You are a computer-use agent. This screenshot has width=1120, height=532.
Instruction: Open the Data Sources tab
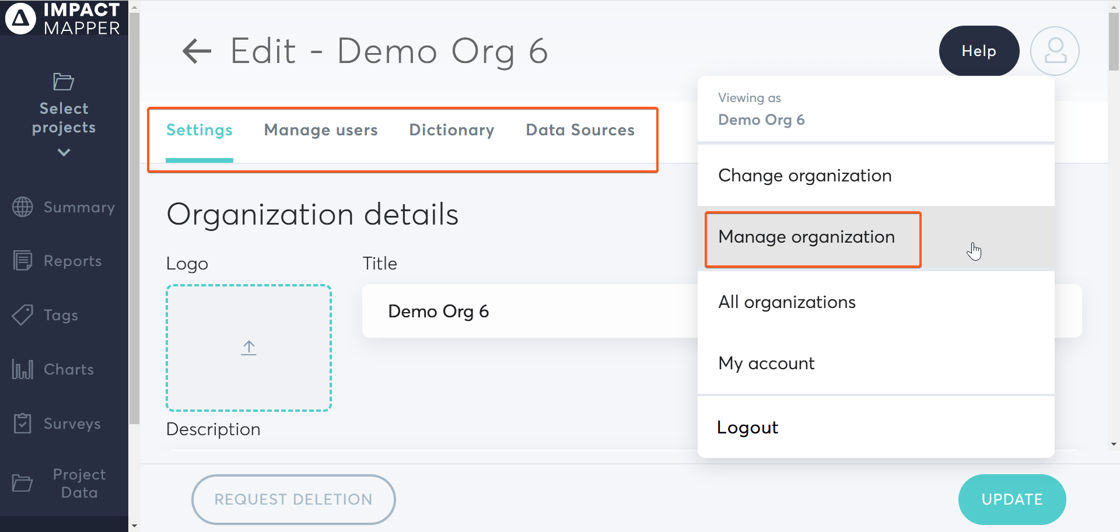pyautogui.click(x=580, y=130)
